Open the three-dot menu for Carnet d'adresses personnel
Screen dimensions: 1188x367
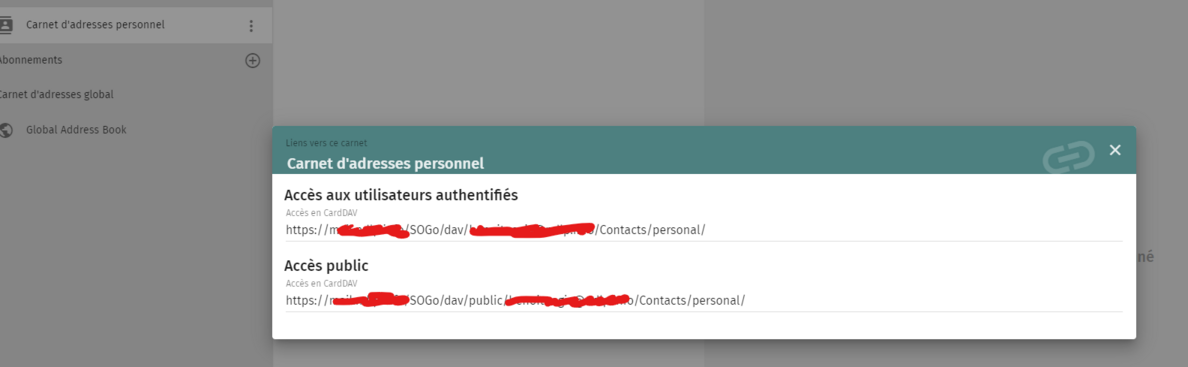[x=252, y=26]
